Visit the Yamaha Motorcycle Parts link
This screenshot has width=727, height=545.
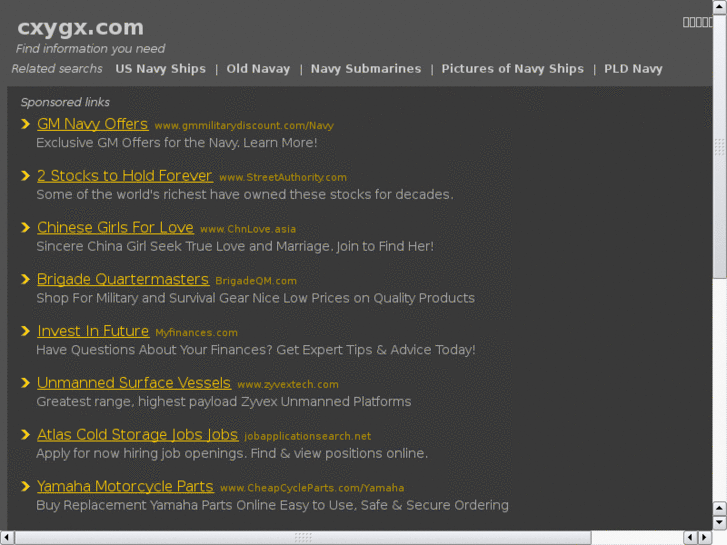click(125, 486)
